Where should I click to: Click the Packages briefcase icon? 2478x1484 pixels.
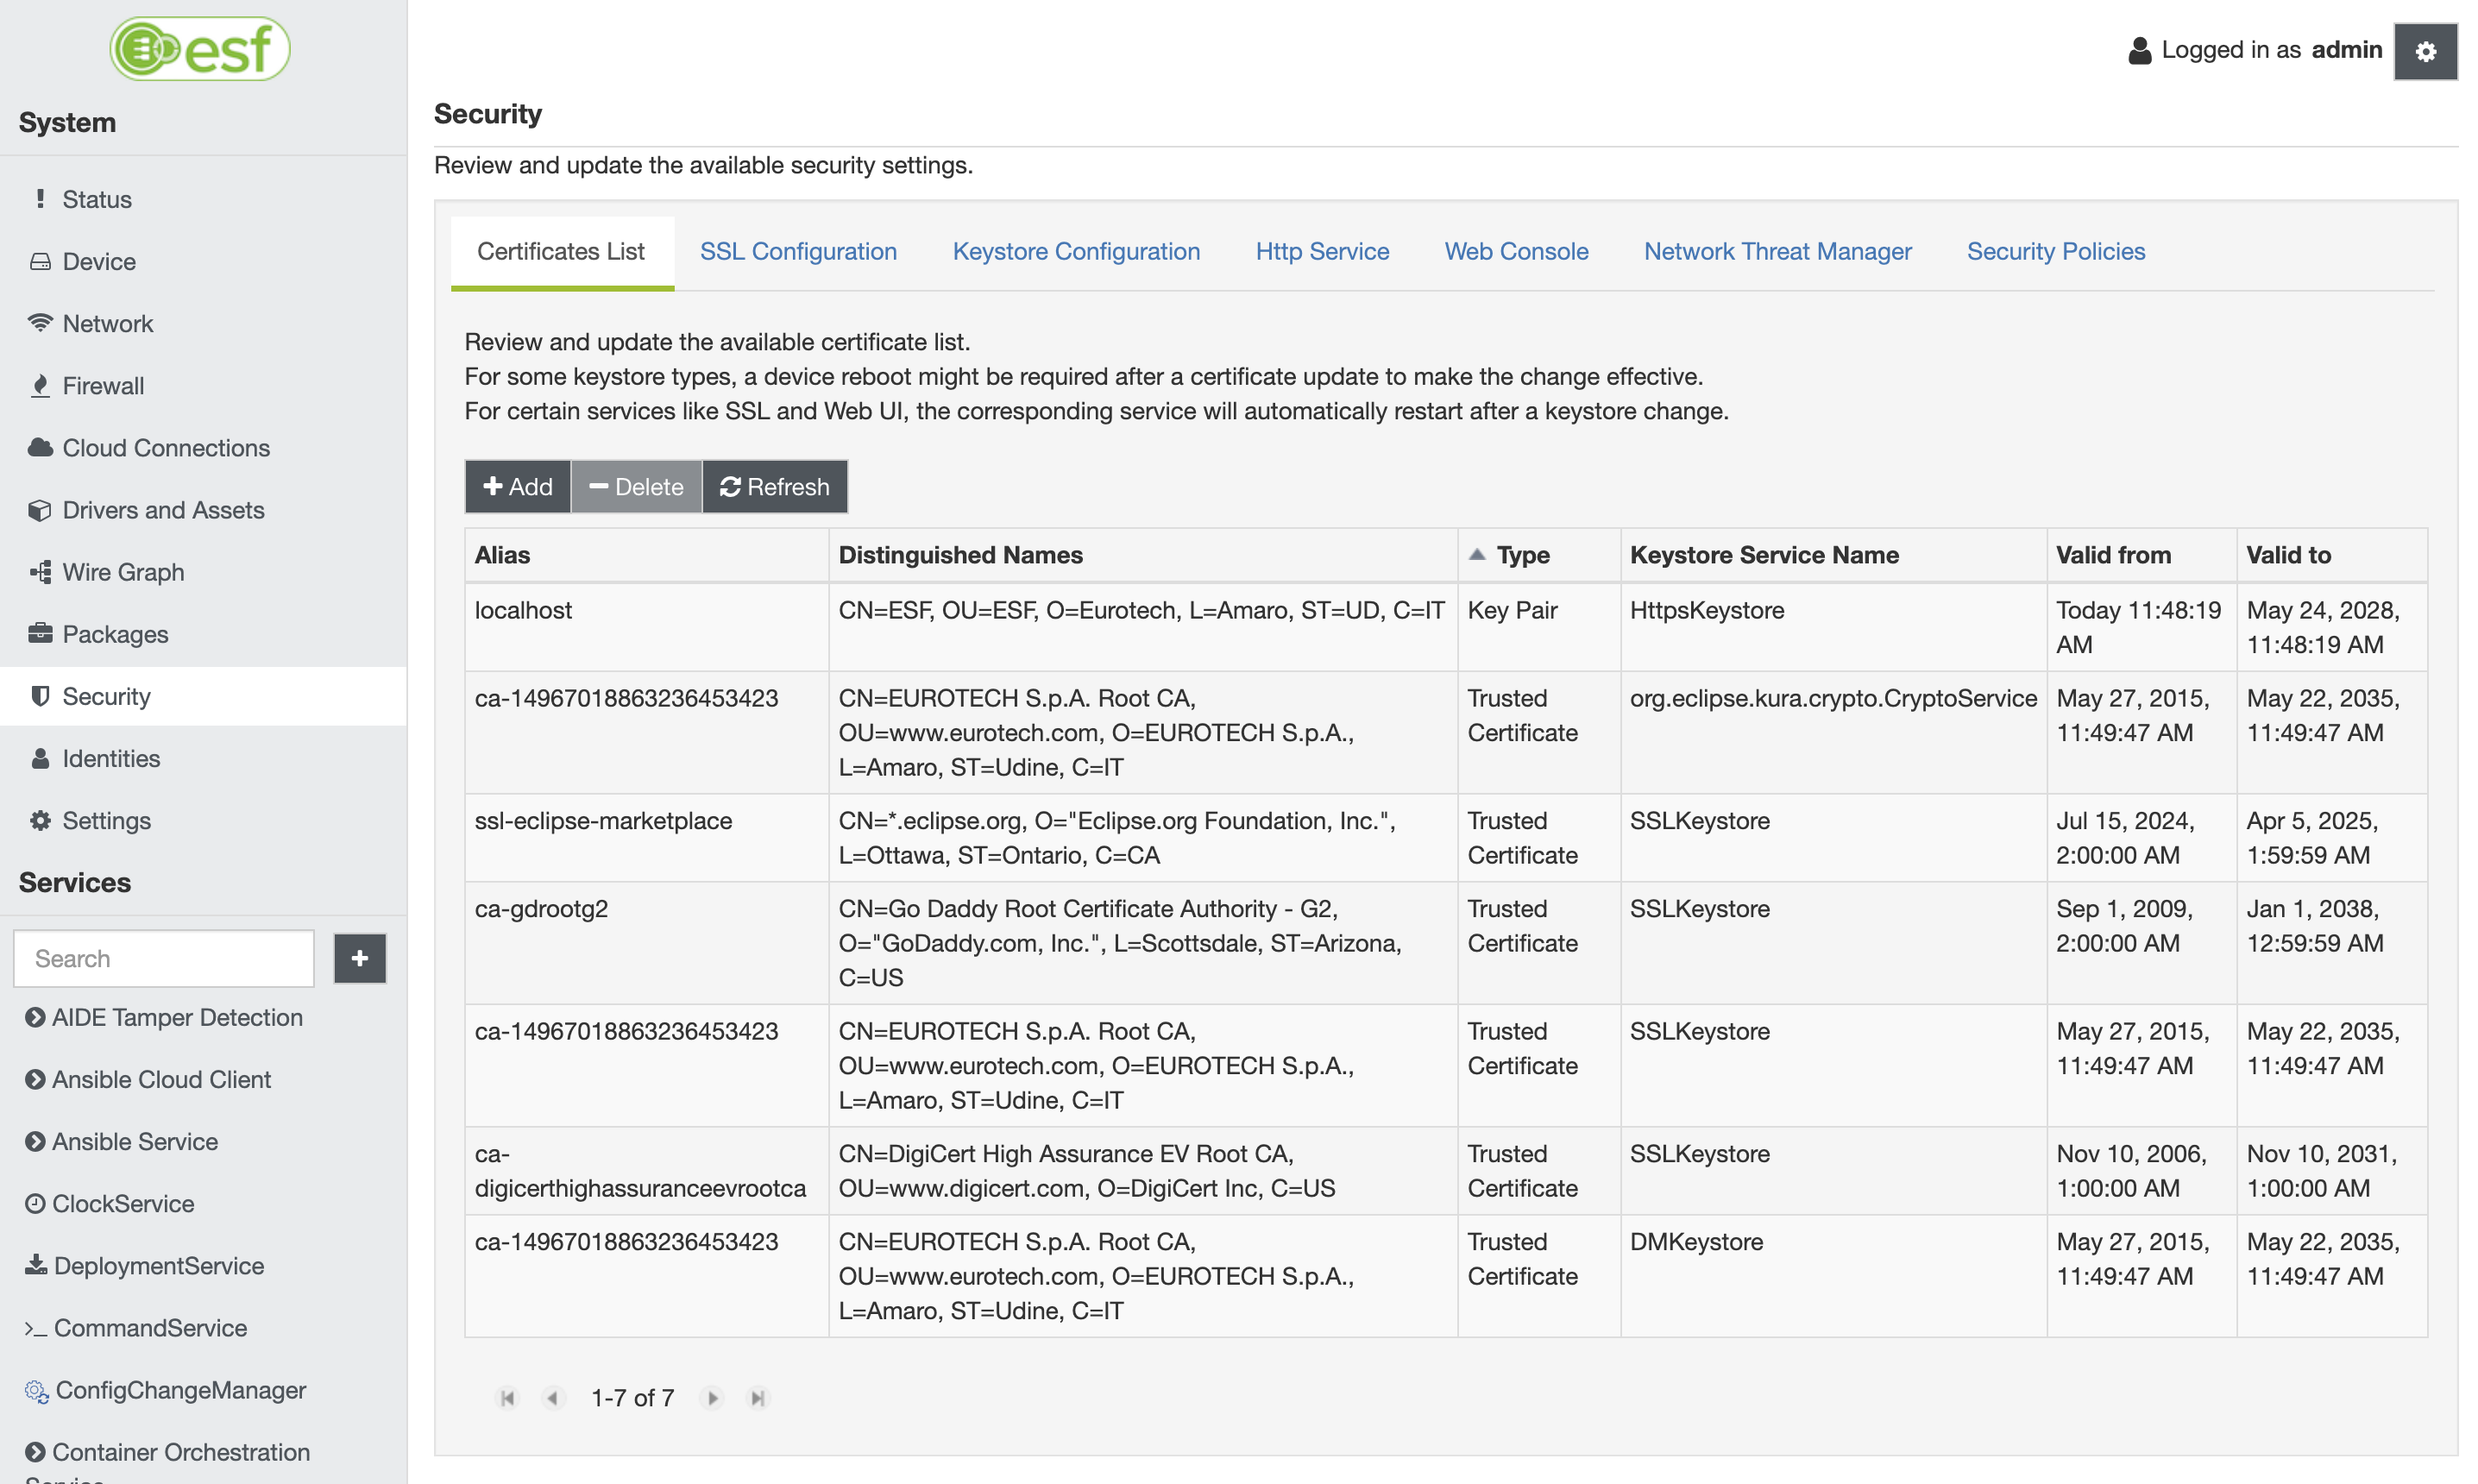[40, 633]
